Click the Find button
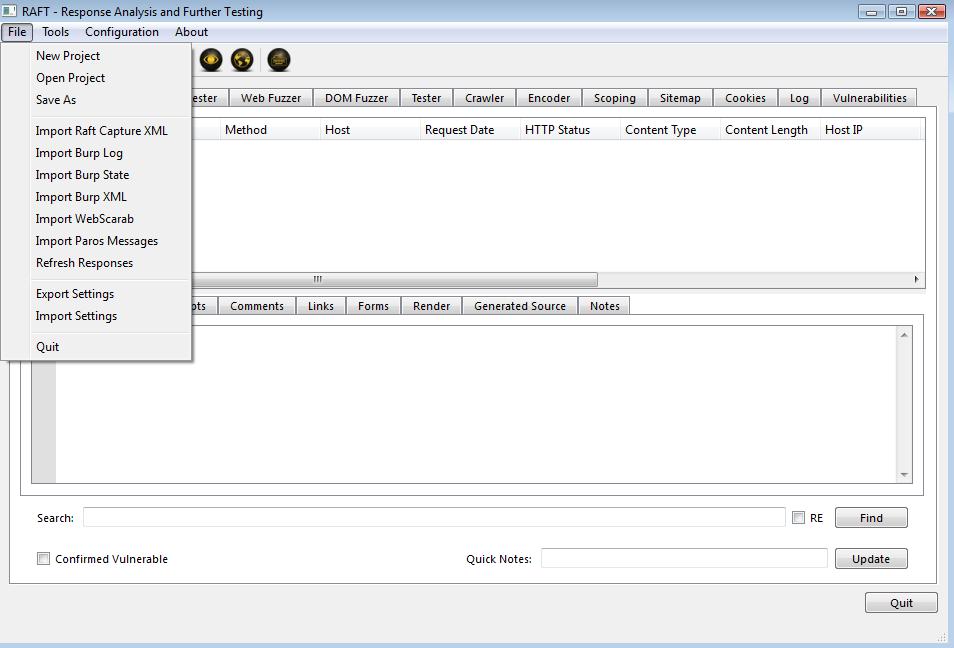954x648 pixels. click(x=871, y=518)
